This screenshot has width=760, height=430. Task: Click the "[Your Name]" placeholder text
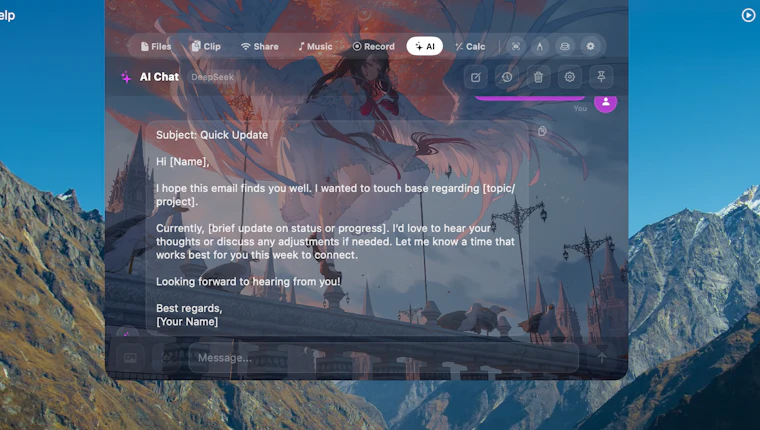(187, 322)
